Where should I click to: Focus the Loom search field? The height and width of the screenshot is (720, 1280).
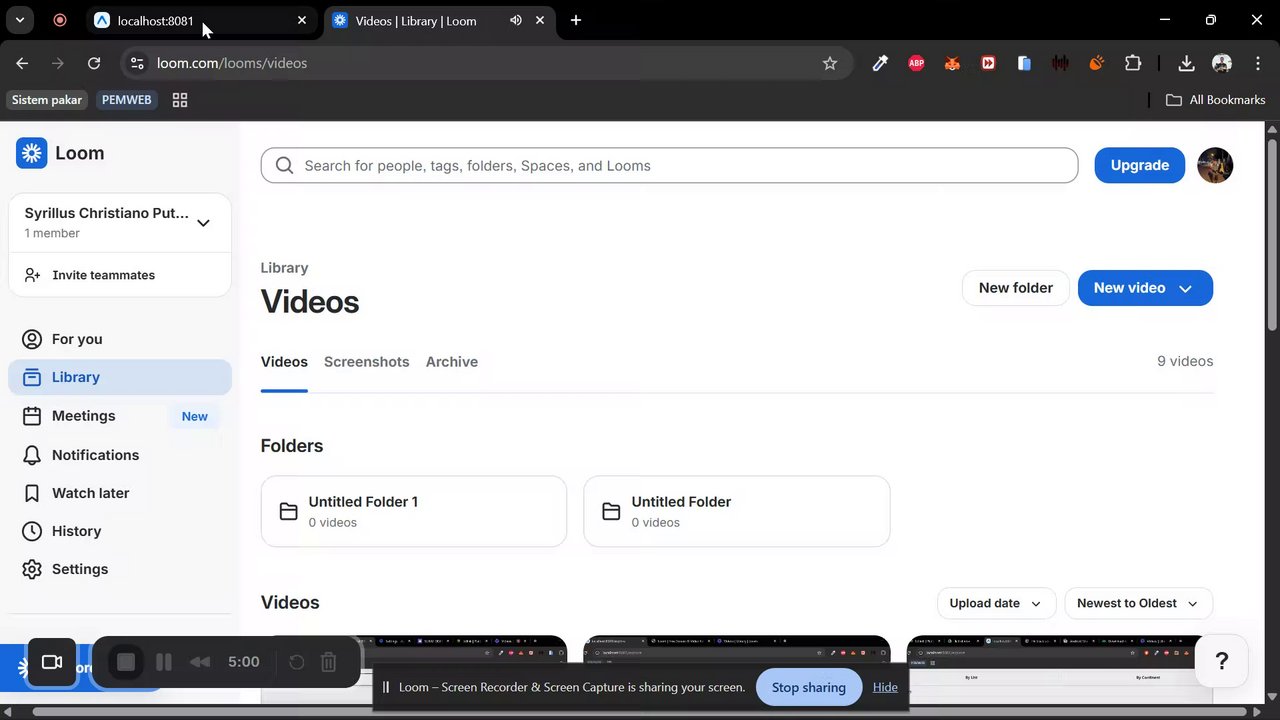(669, 166)
